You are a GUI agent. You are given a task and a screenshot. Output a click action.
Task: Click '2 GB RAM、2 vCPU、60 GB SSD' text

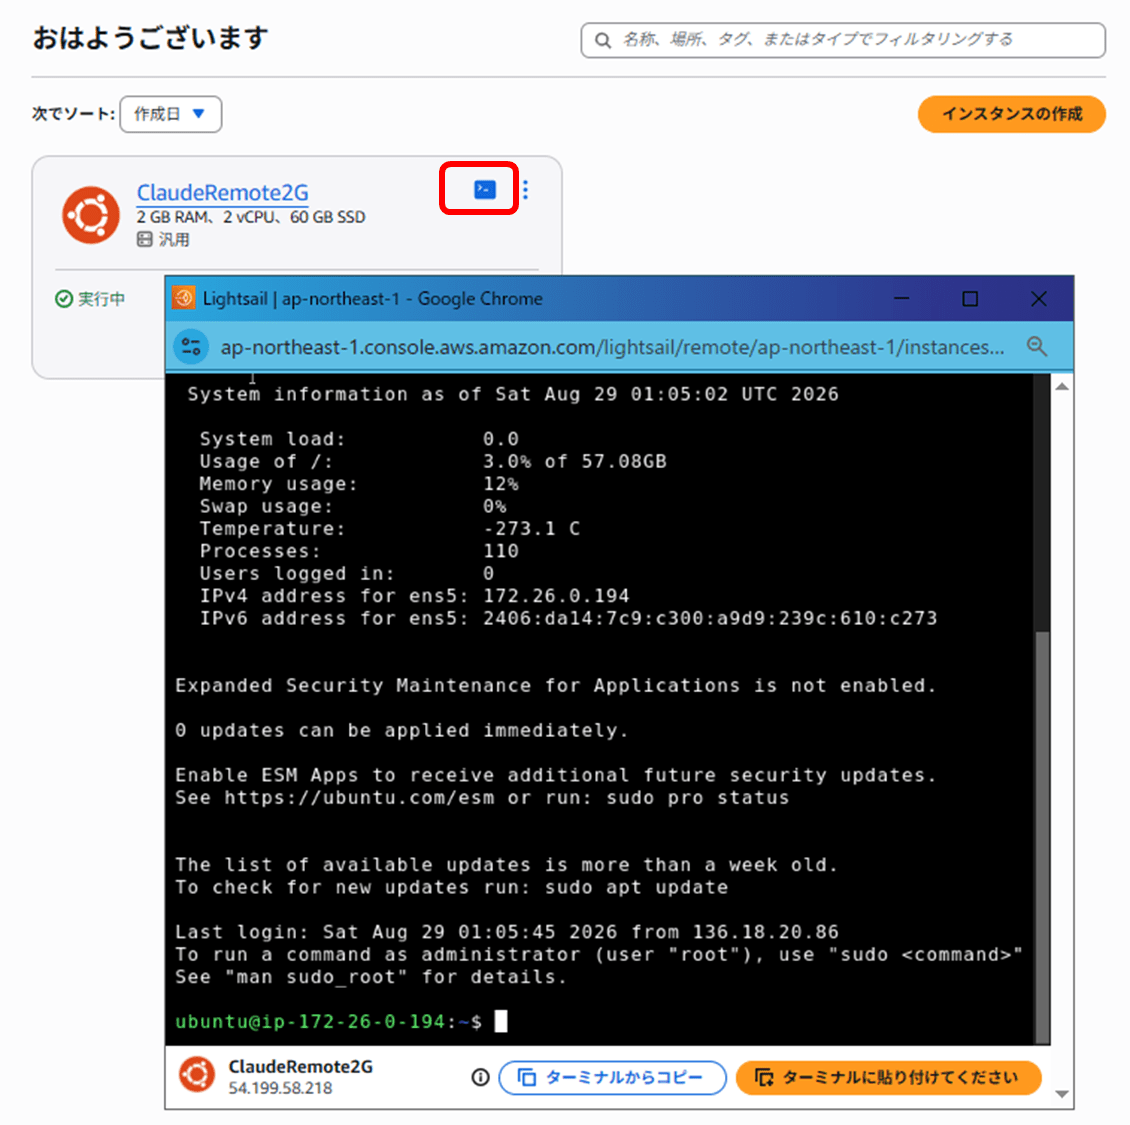tap(251, 217)
